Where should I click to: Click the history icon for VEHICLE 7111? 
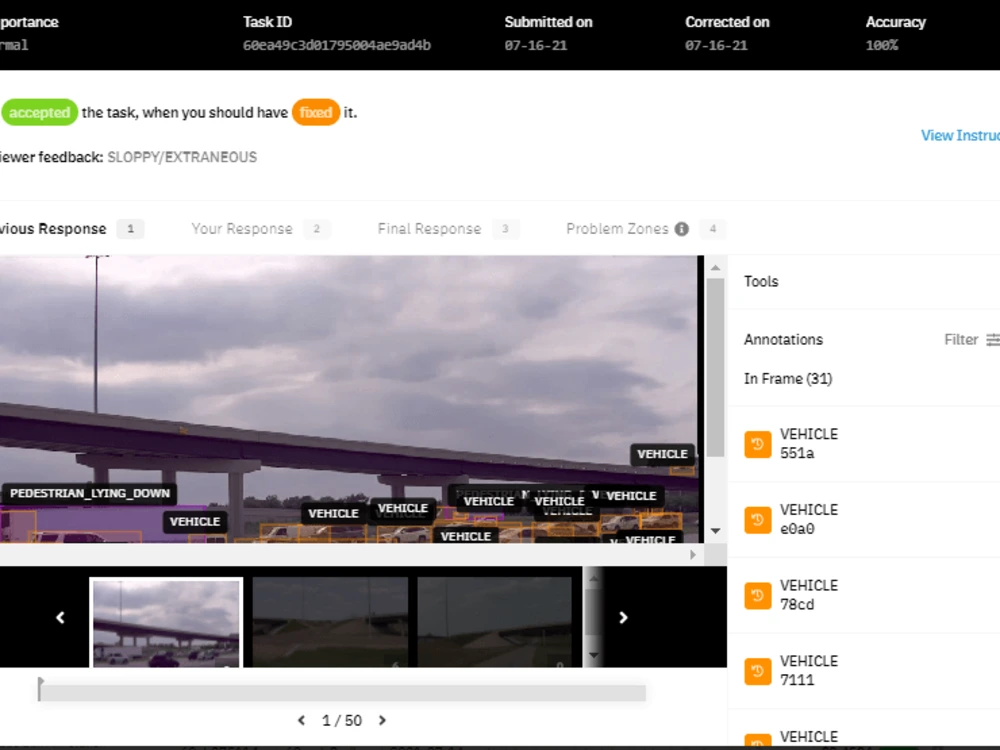[757, 670]
